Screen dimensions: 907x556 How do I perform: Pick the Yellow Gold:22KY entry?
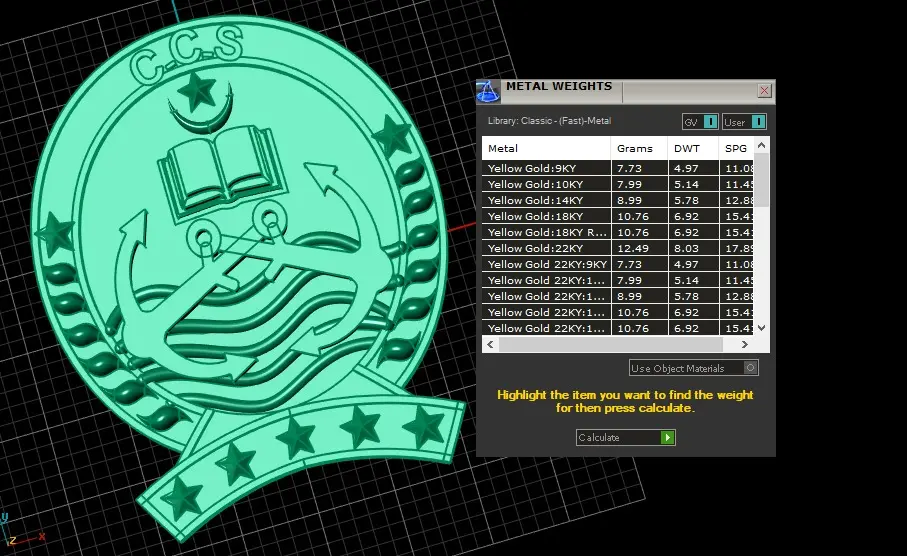tap(617, 248)
